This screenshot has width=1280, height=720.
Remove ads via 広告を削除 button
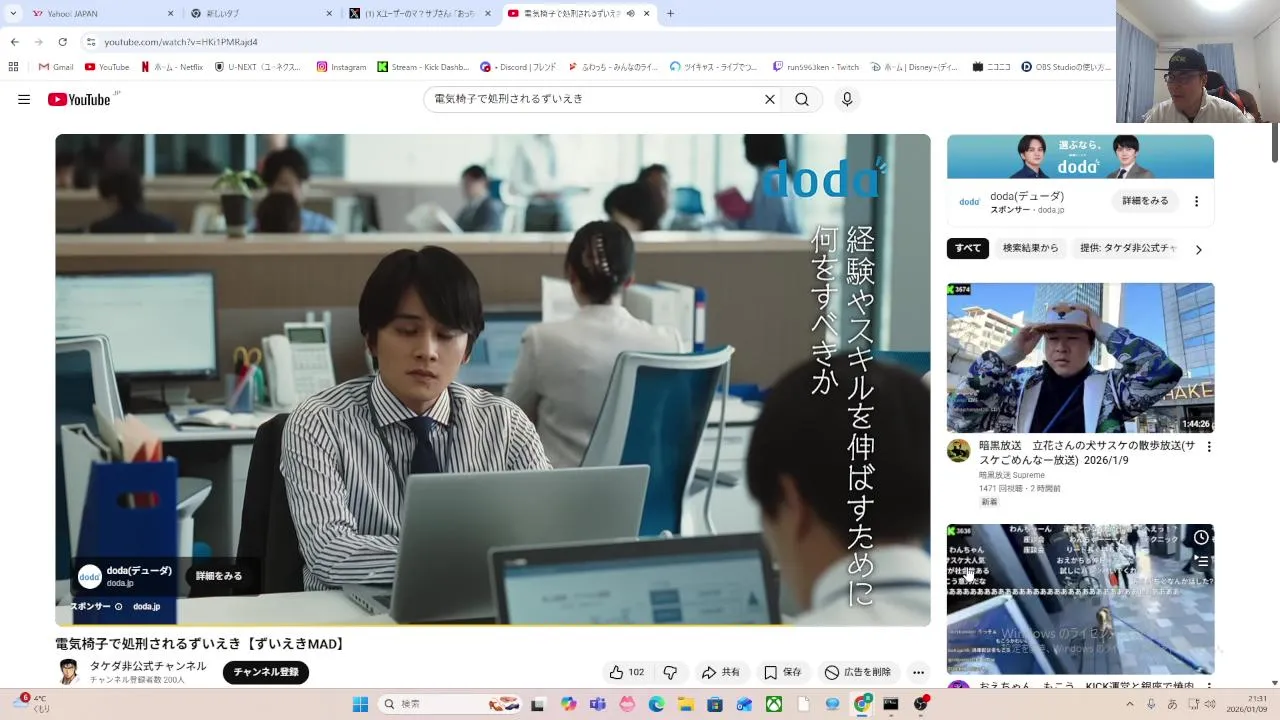pyautogui.click(x=857, y=672)
